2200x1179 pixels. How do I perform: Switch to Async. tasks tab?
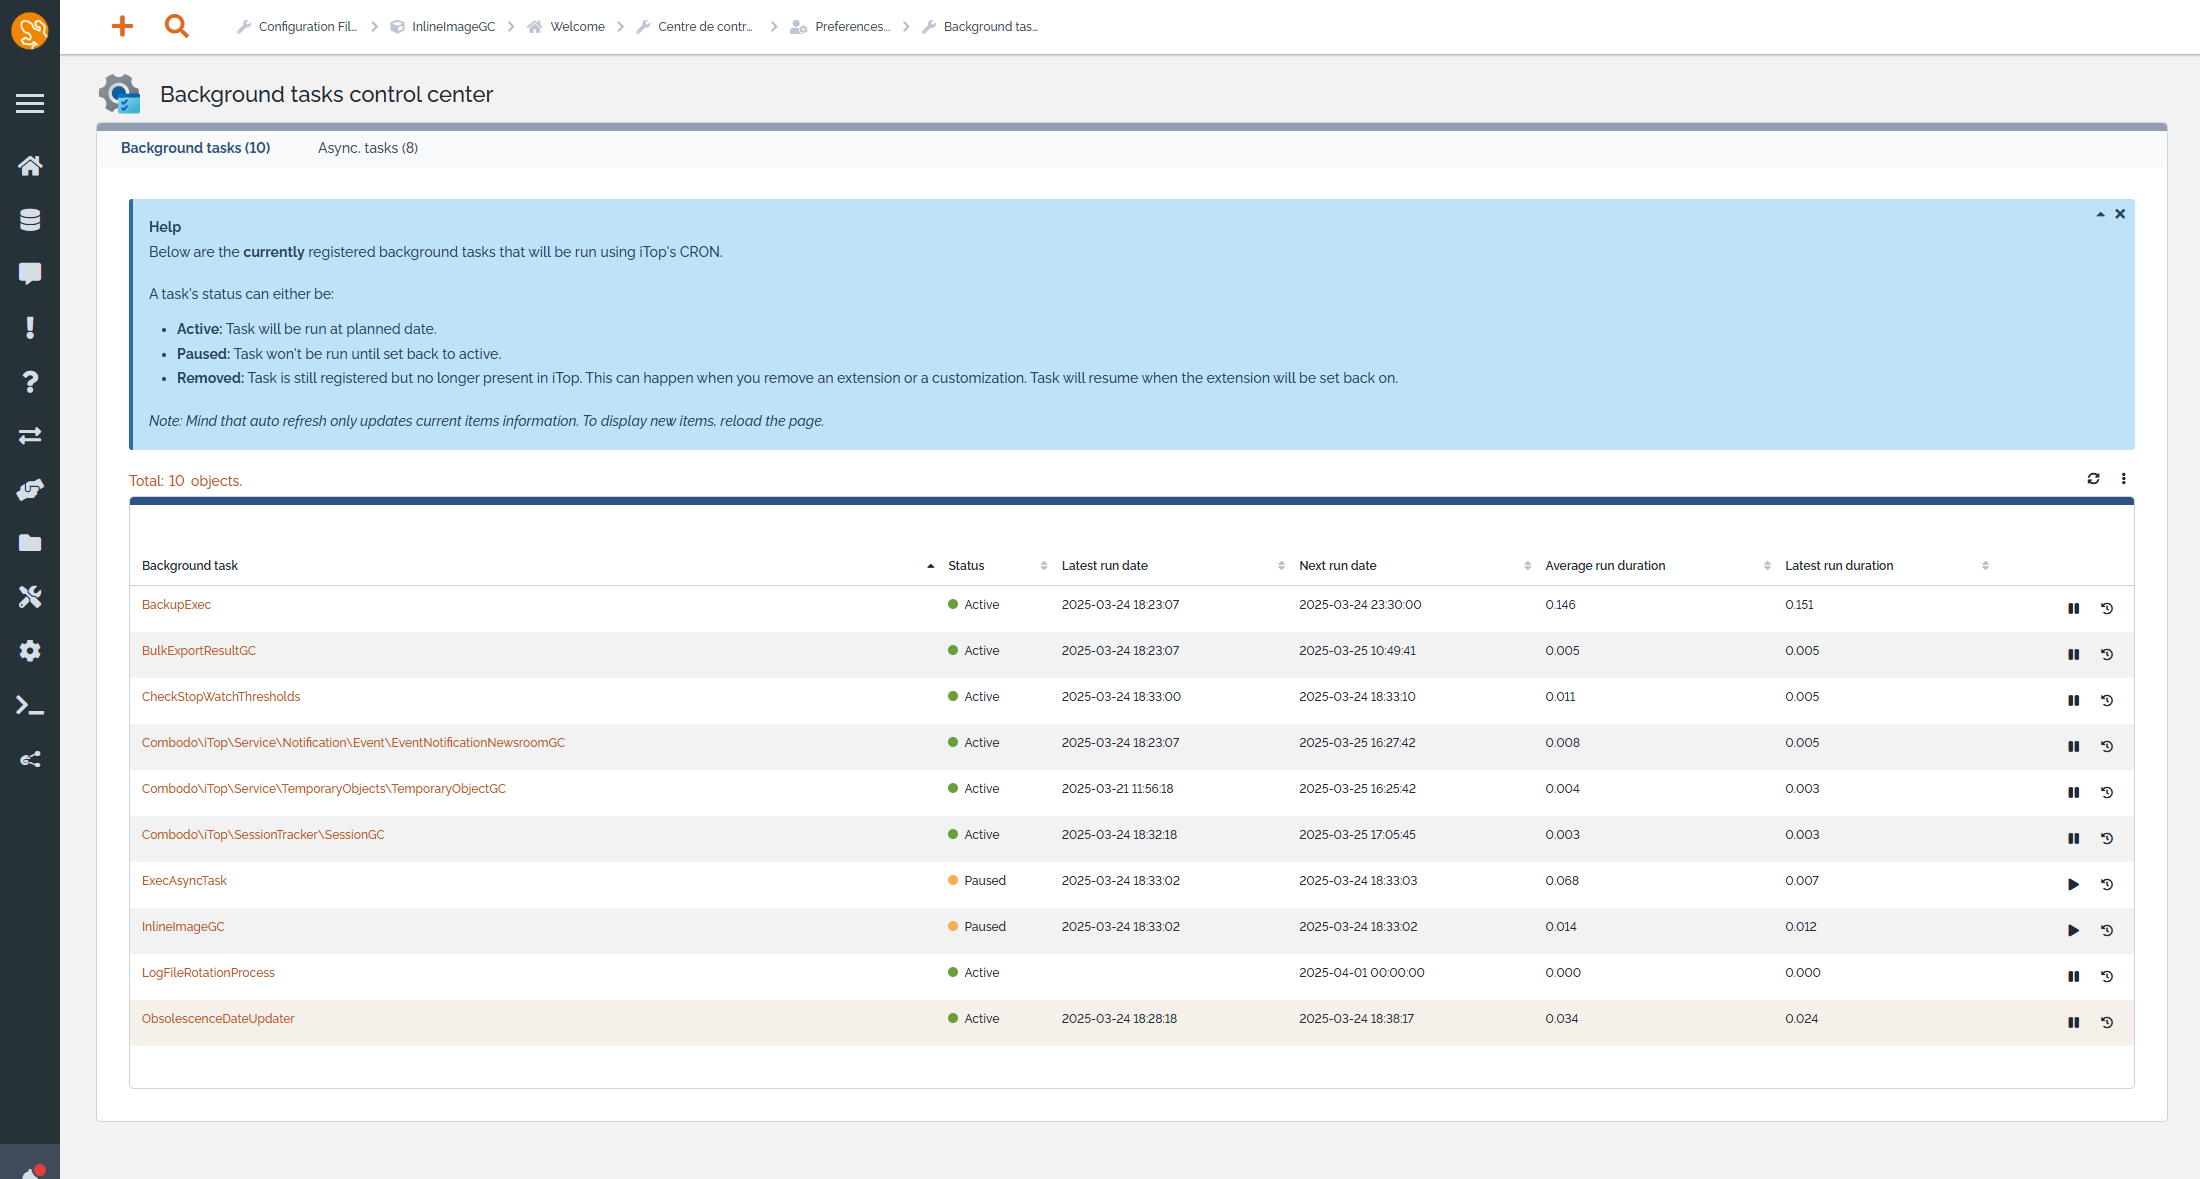pos(368,148)
